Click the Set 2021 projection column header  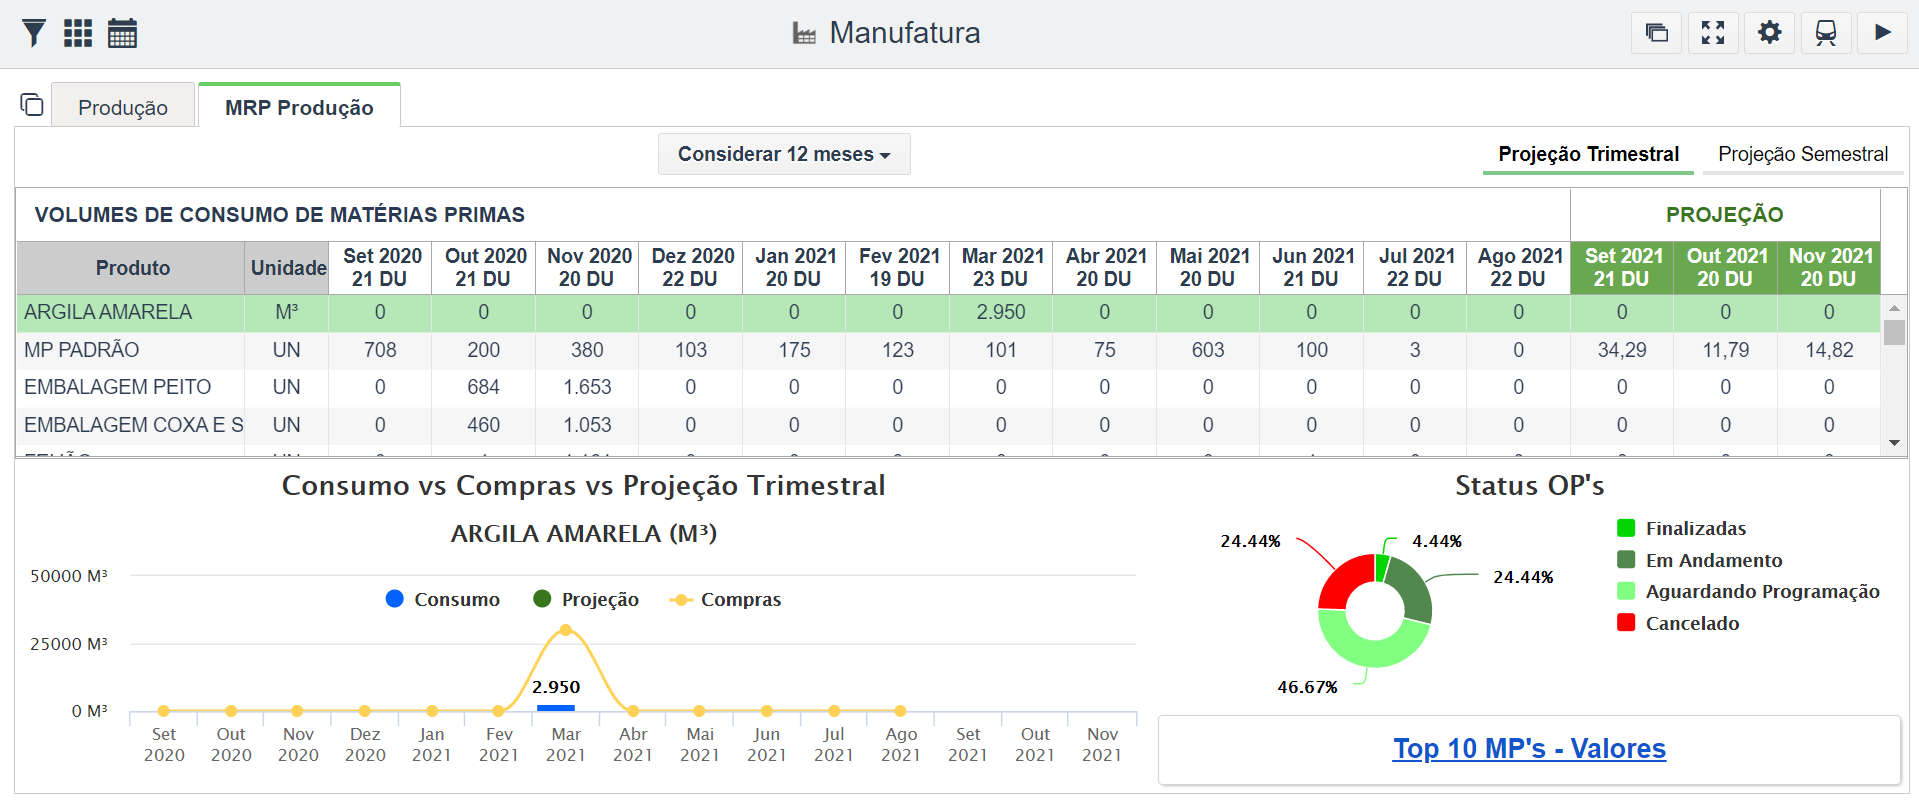click(1622, 268)
